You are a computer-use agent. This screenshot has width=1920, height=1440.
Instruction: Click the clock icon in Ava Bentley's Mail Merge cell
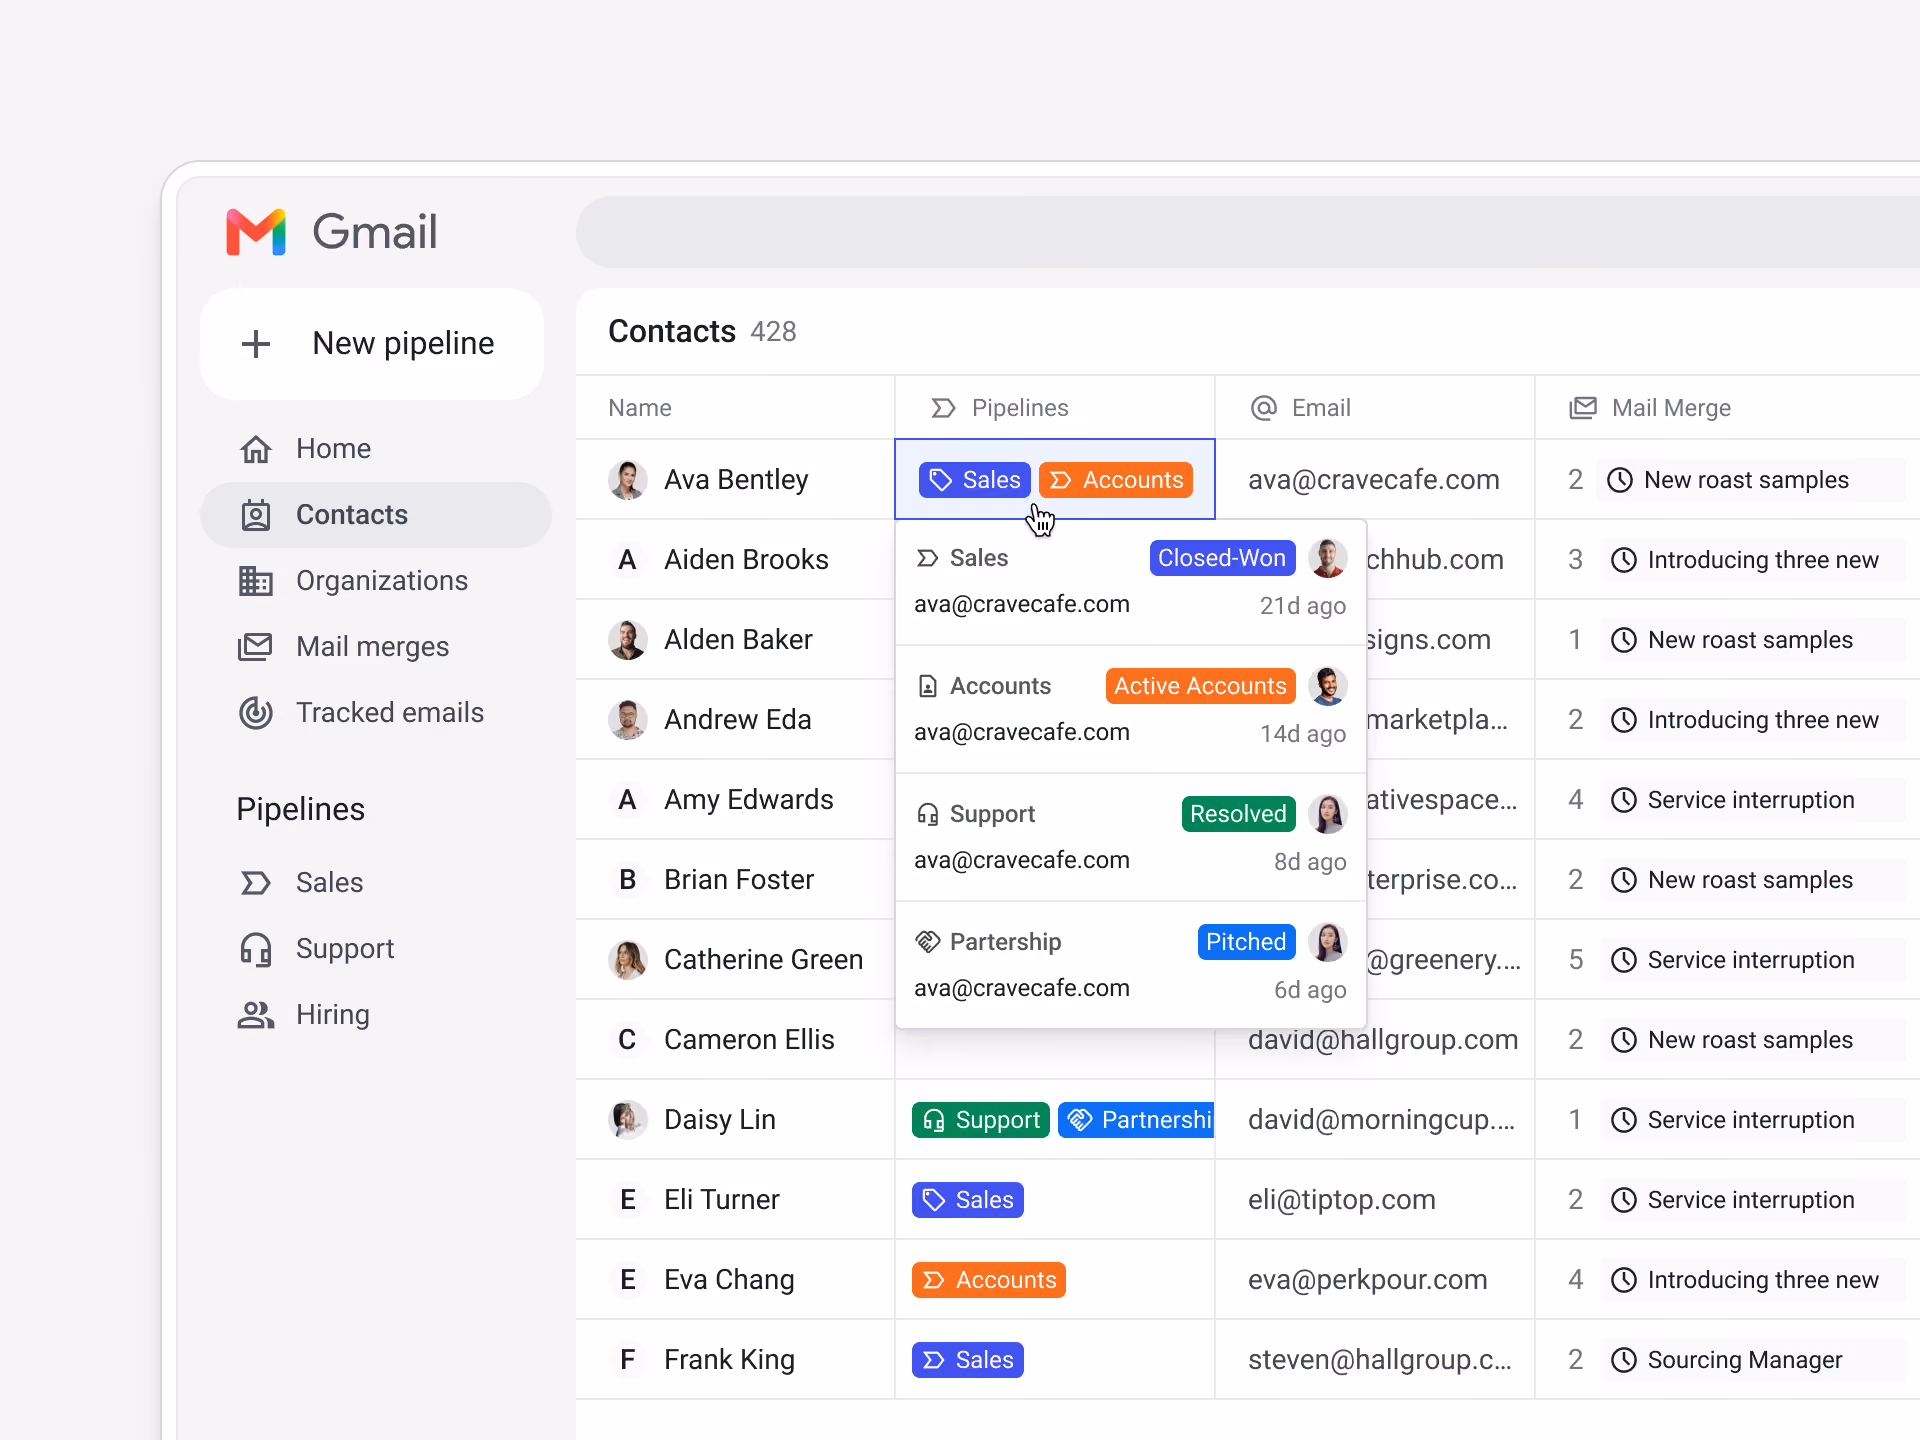(x=1620, y=480)
